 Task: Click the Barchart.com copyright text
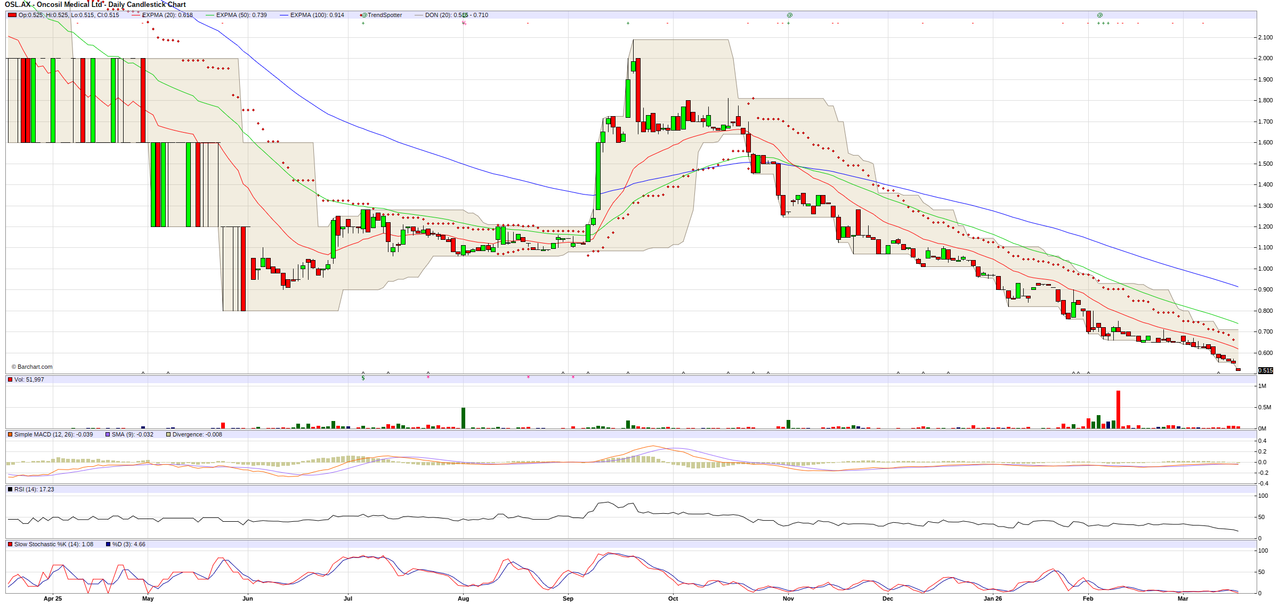[32, 367]
